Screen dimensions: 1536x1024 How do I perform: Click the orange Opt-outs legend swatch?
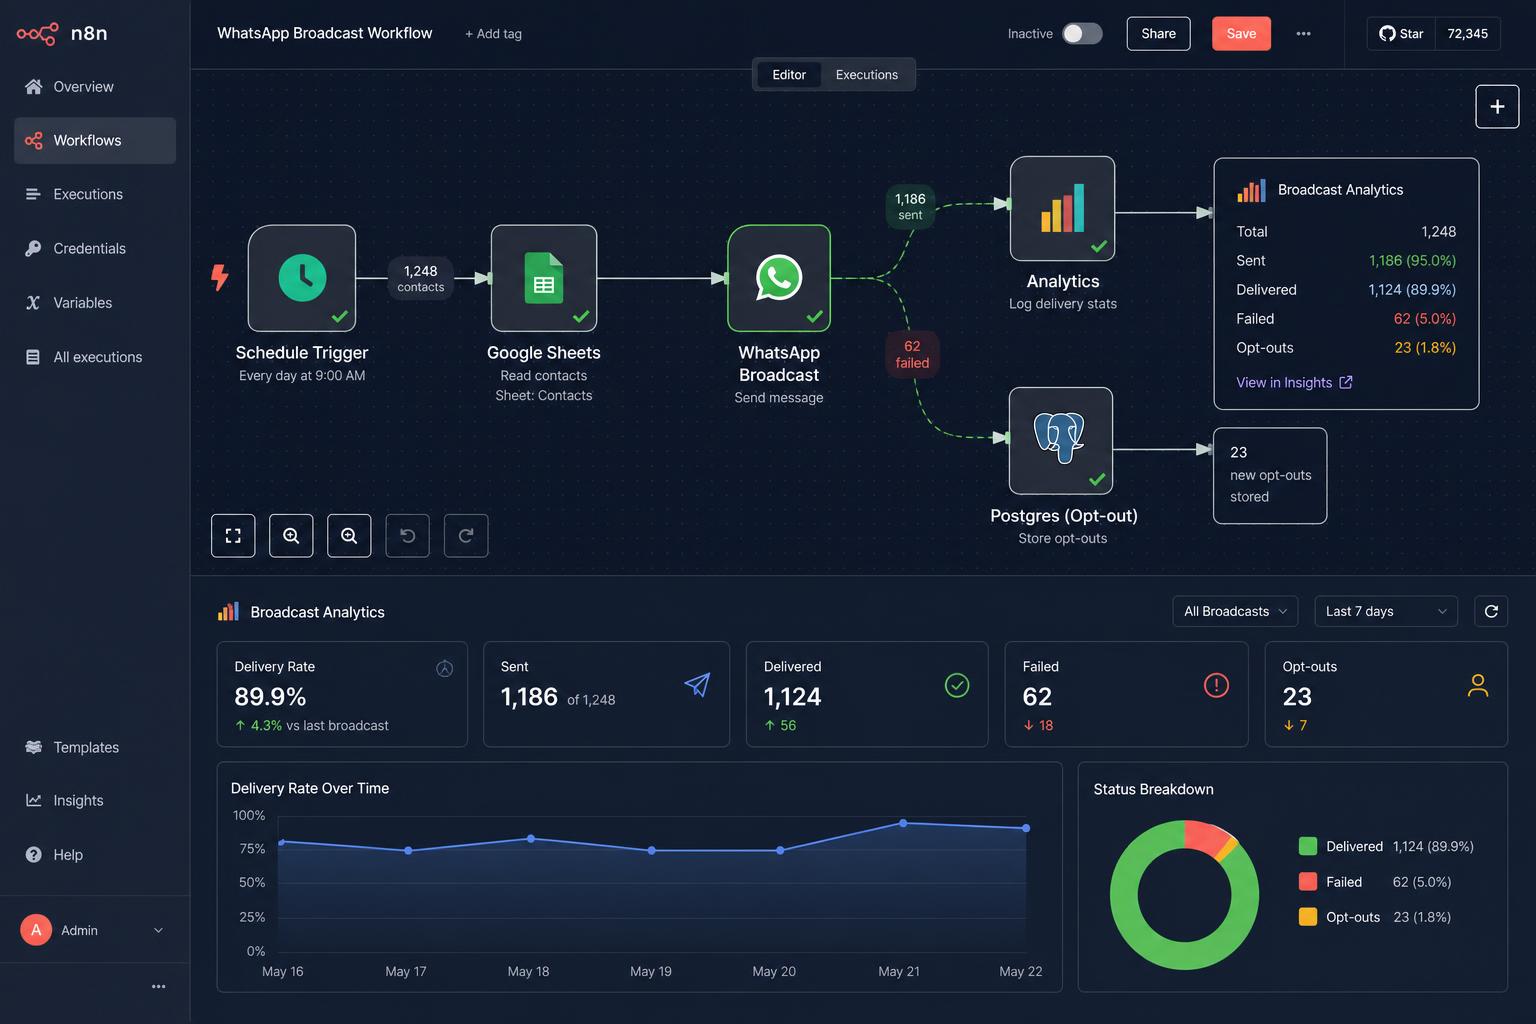coord(1308,916)
